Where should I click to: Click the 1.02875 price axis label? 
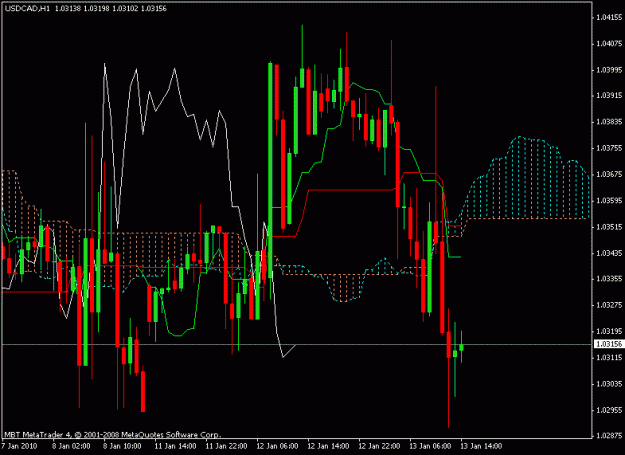609,436
